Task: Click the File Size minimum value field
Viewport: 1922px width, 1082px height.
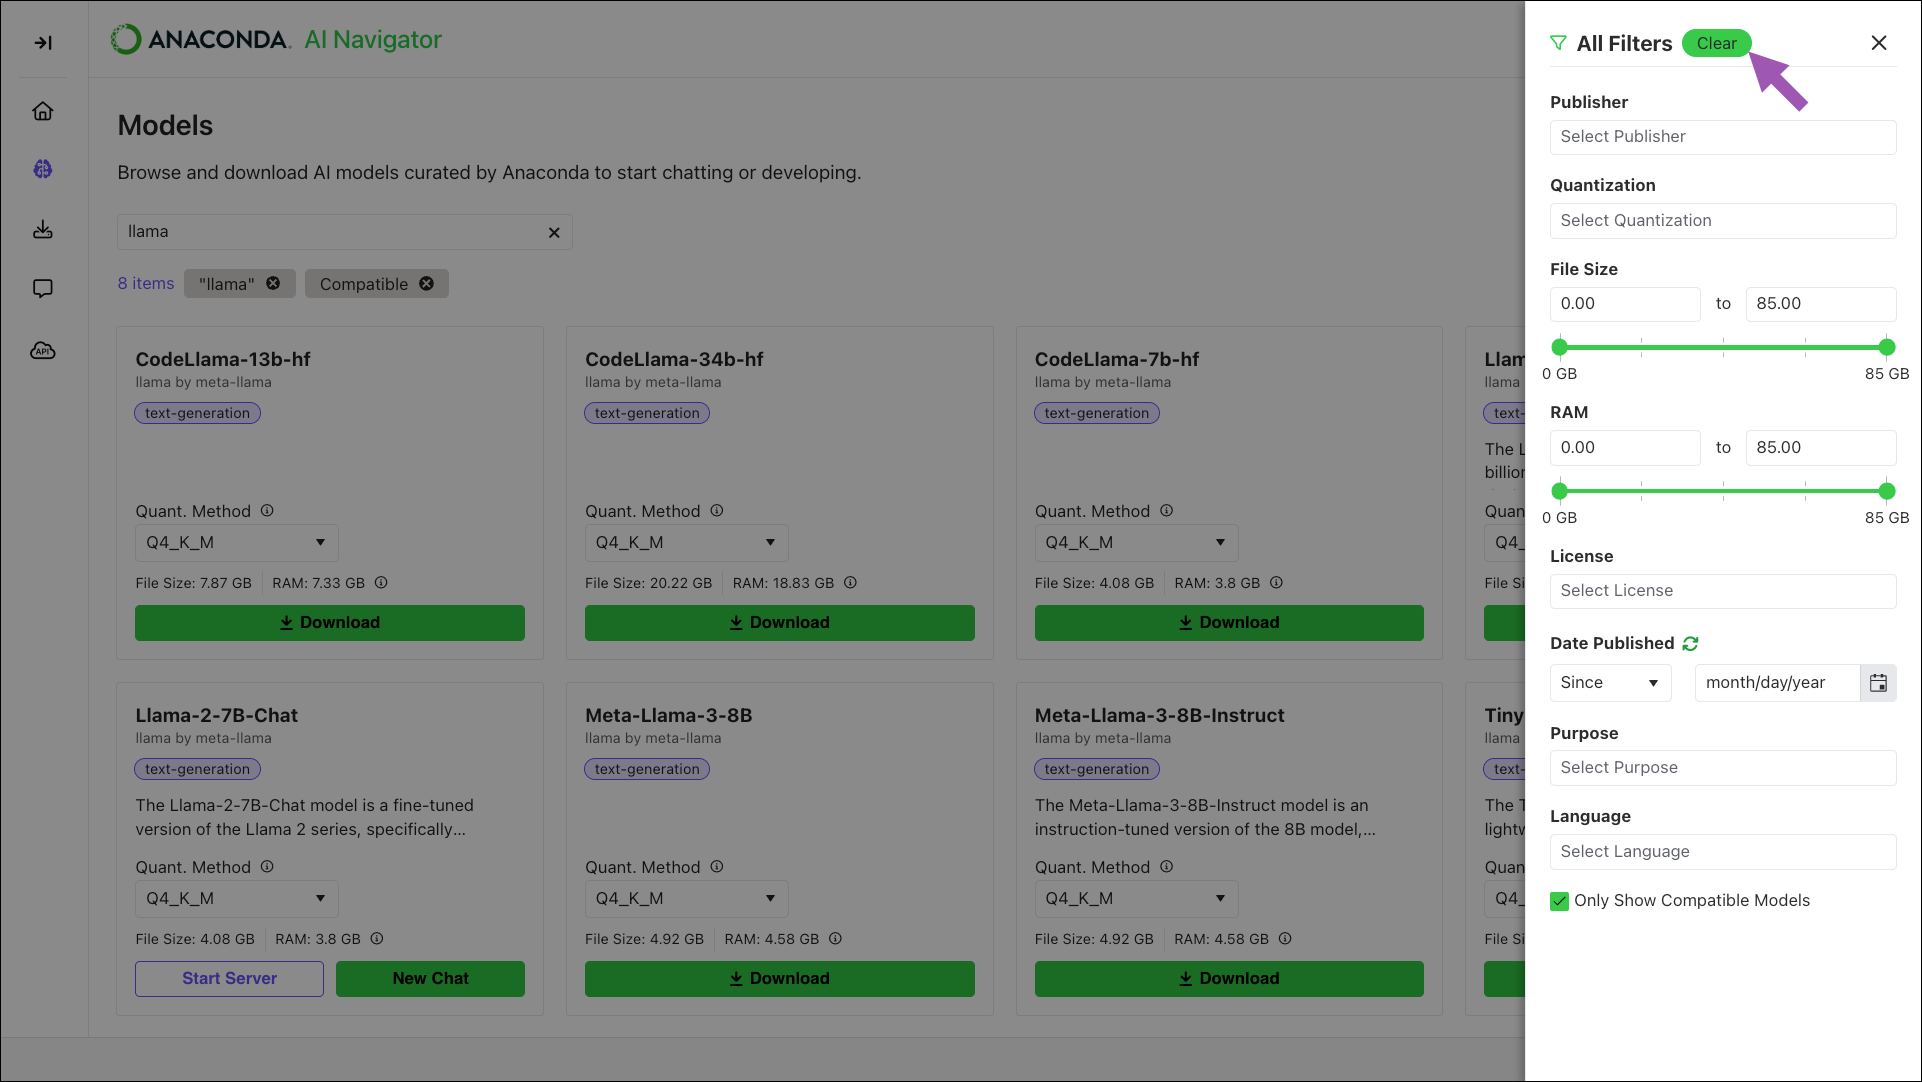Action: pyautogui.click(x=1625, y=304)
